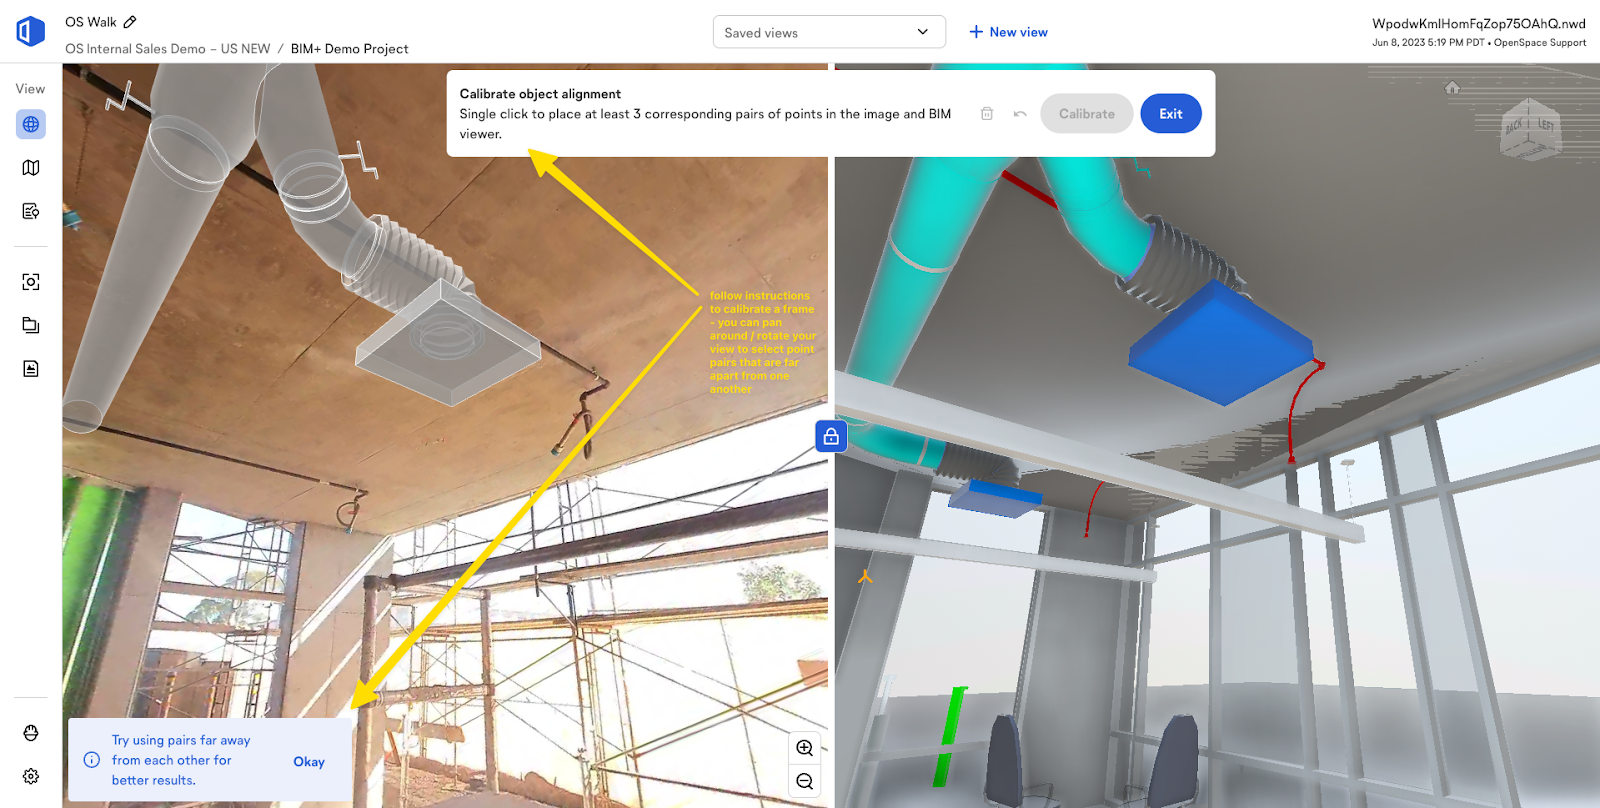The image size is (1600, 808).
Task: Open settings gear in bottom sidebar
Action: [31, 776]
